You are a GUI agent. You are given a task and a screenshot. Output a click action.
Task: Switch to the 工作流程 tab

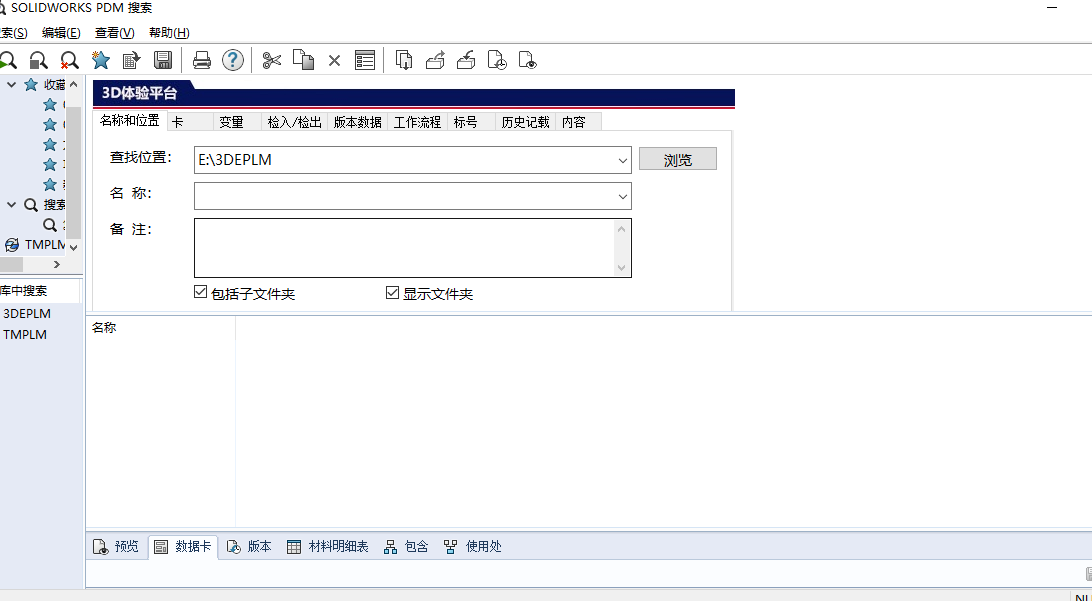(x=417, y=122)
